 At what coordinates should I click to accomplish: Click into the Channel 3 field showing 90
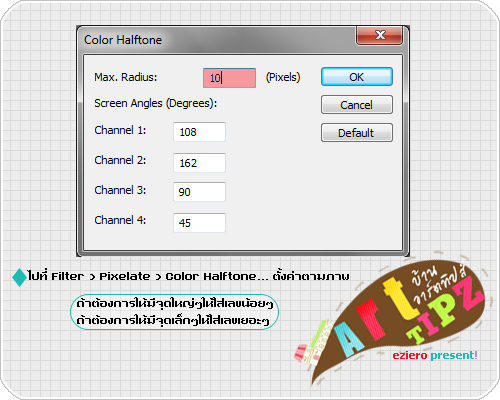(x=199, y=192)
